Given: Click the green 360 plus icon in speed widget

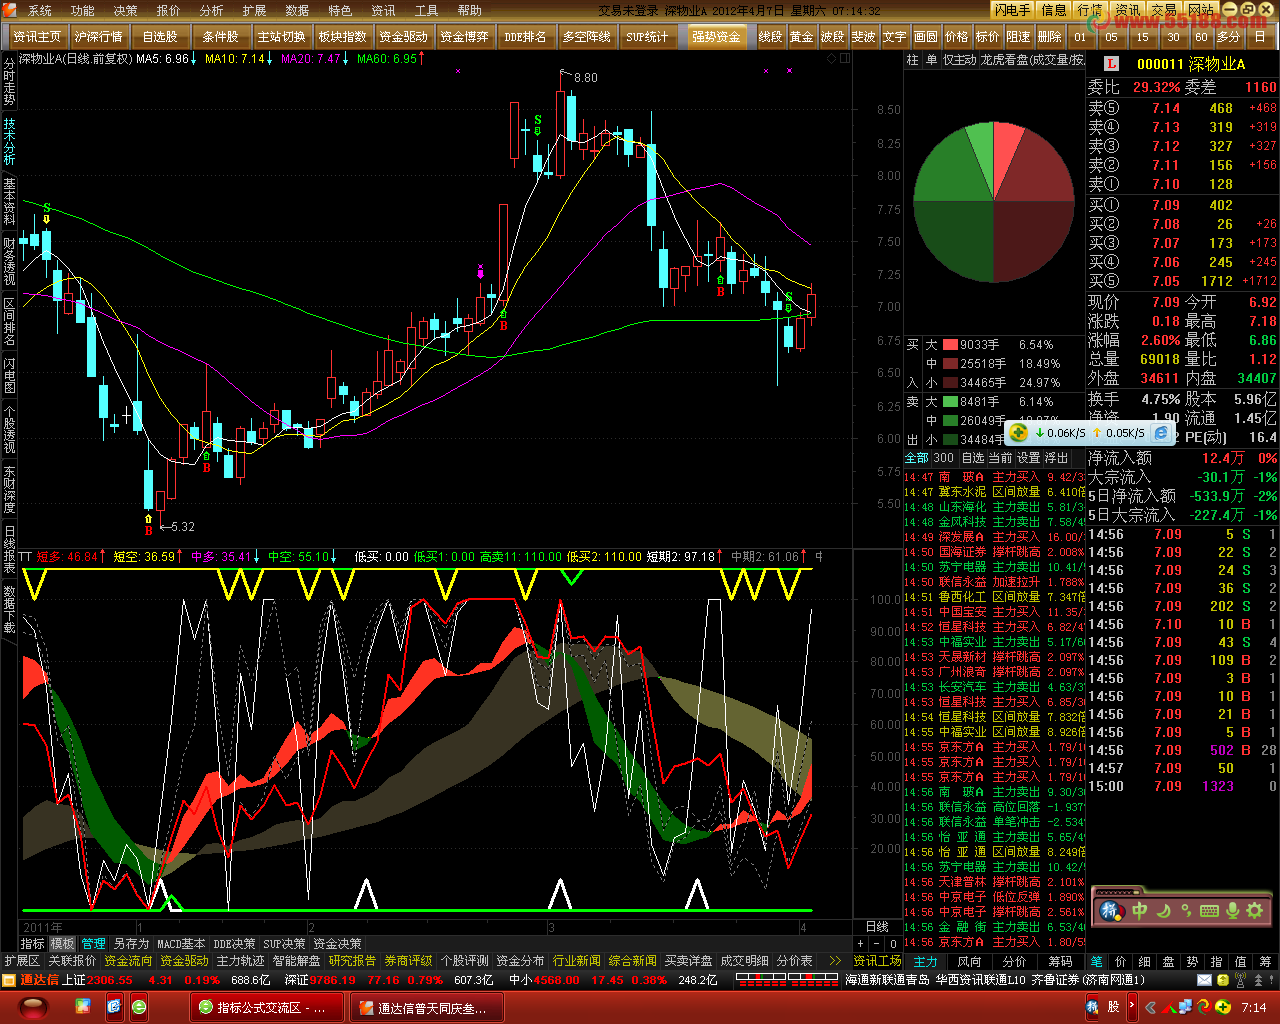Looking at the screenshot, I should click(1018, 433).
